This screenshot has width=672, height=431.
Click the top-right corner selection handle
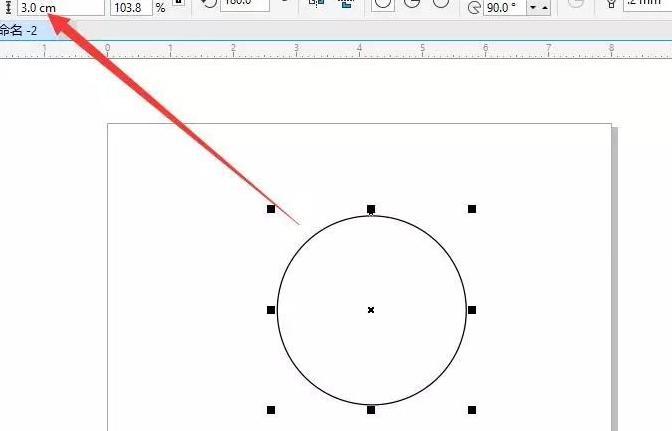pyautogui.click(x=472, y=209)
